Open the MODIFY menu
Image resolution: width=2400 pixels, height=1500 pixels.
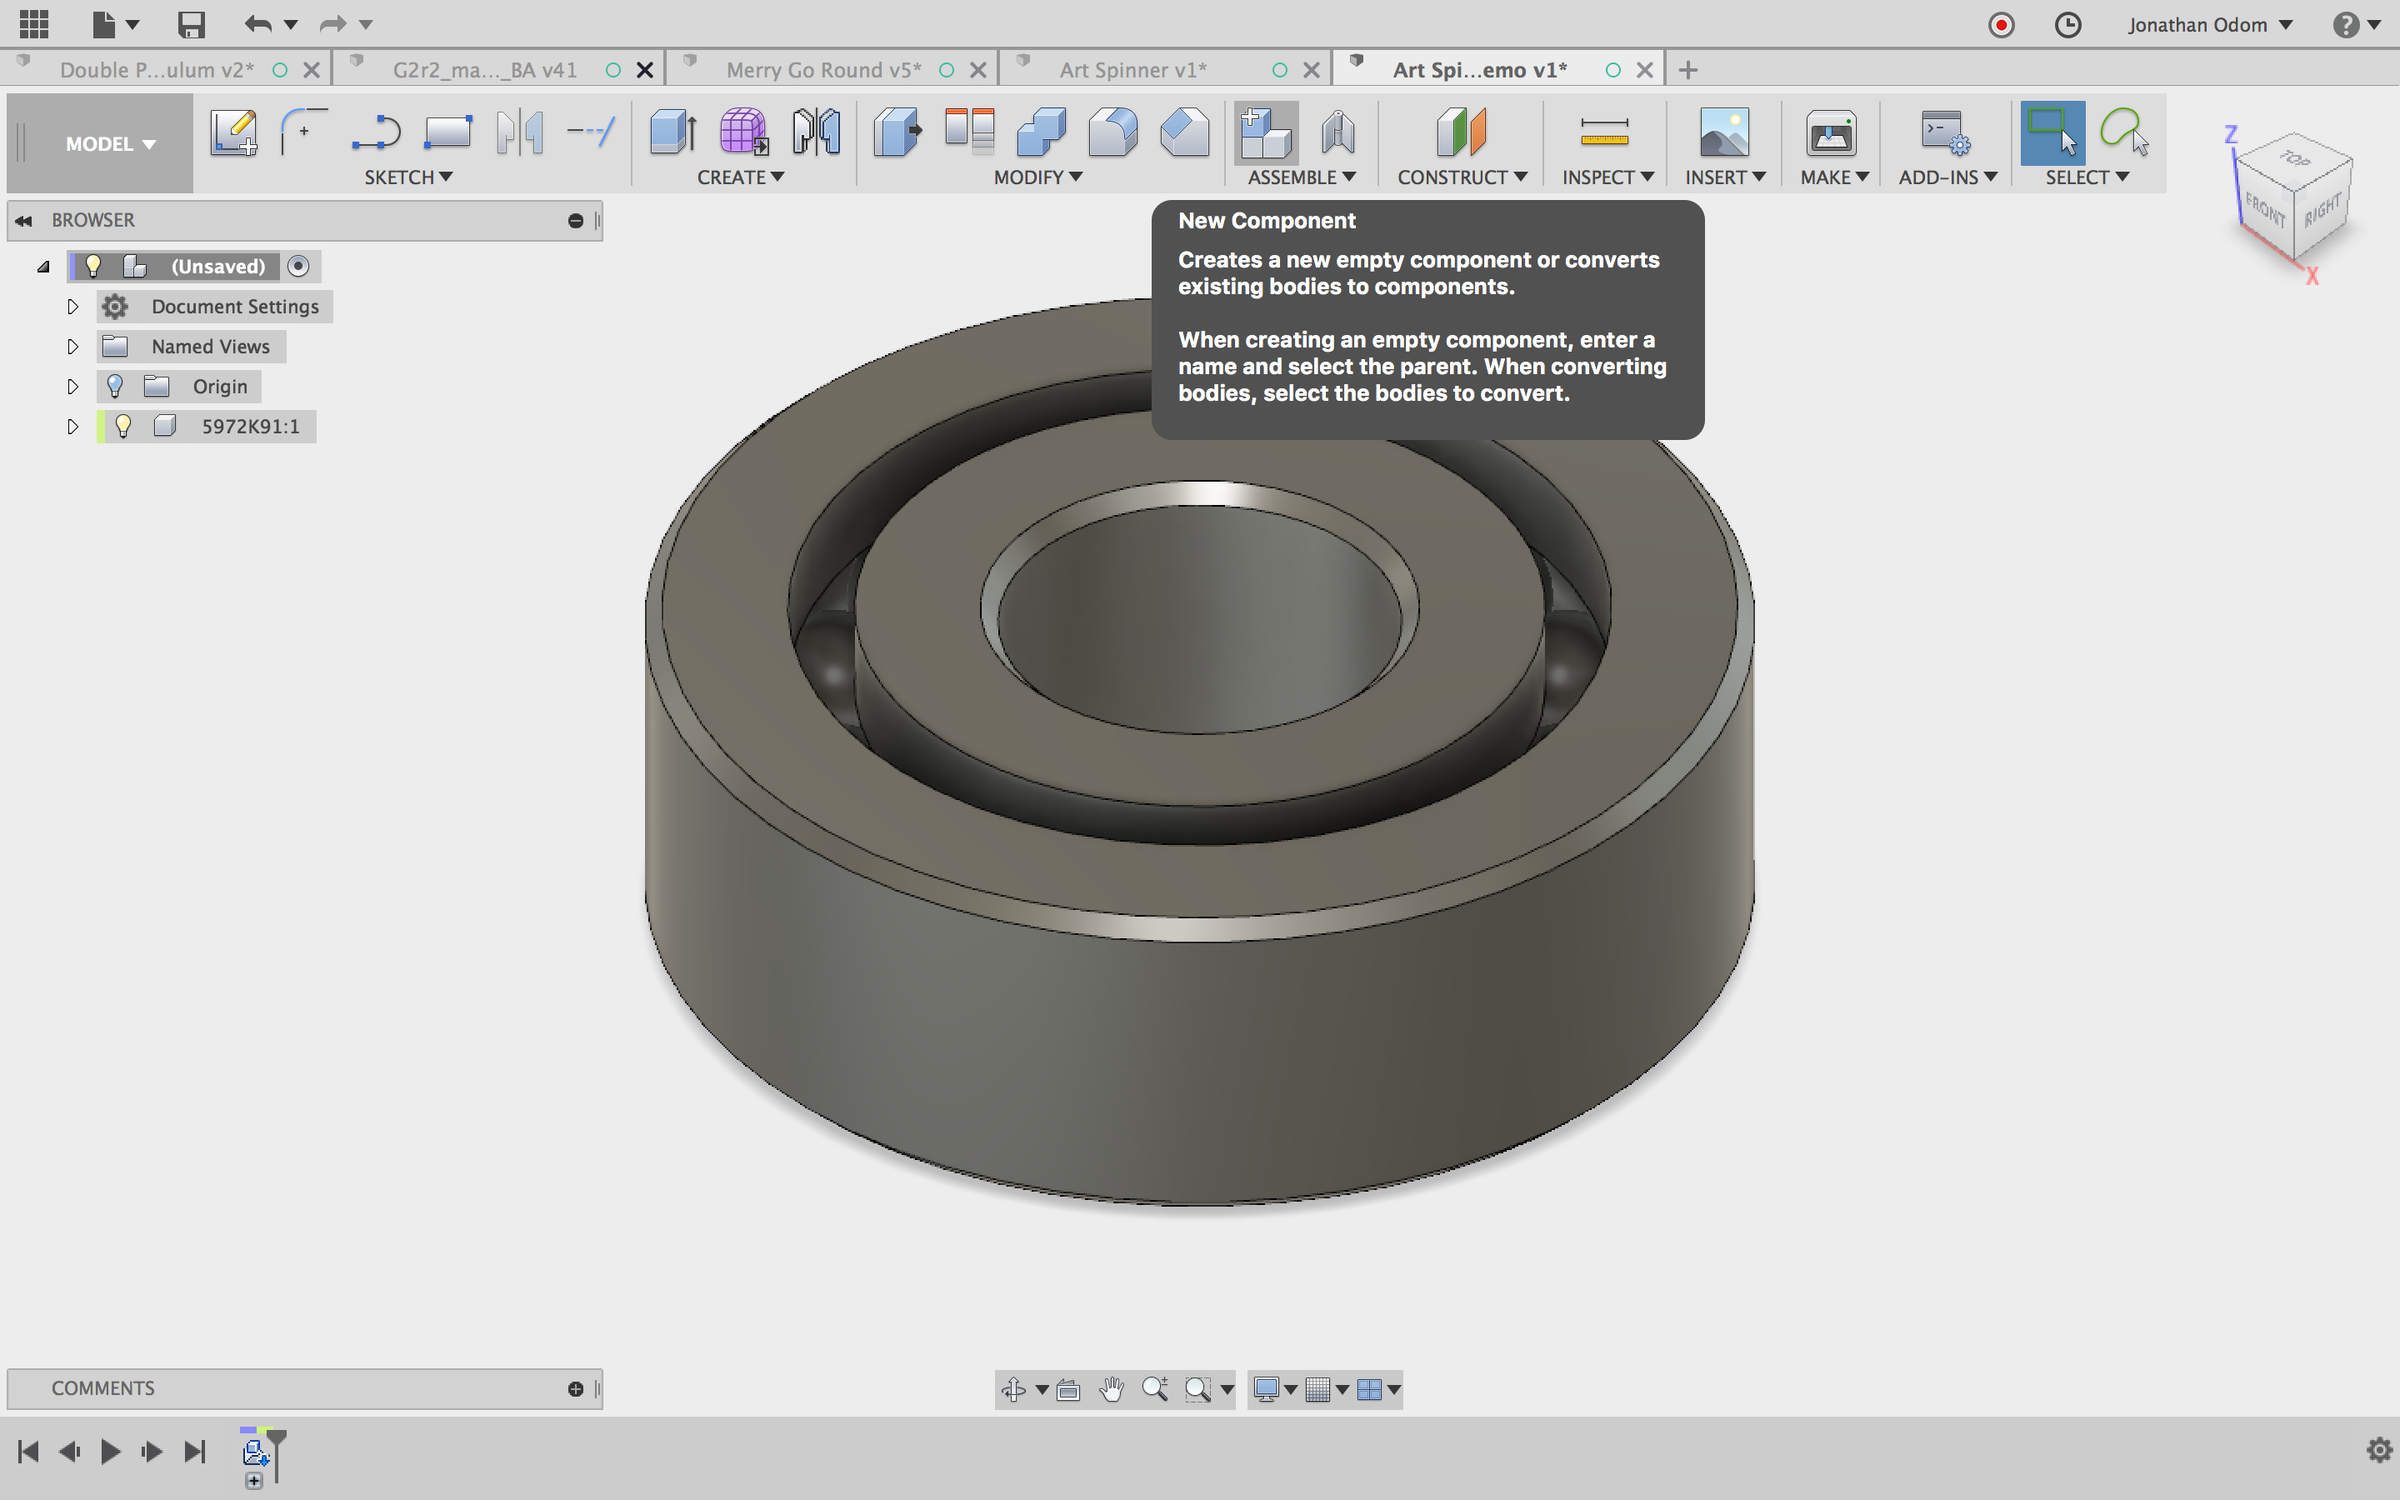click(x=1037, y=177)
